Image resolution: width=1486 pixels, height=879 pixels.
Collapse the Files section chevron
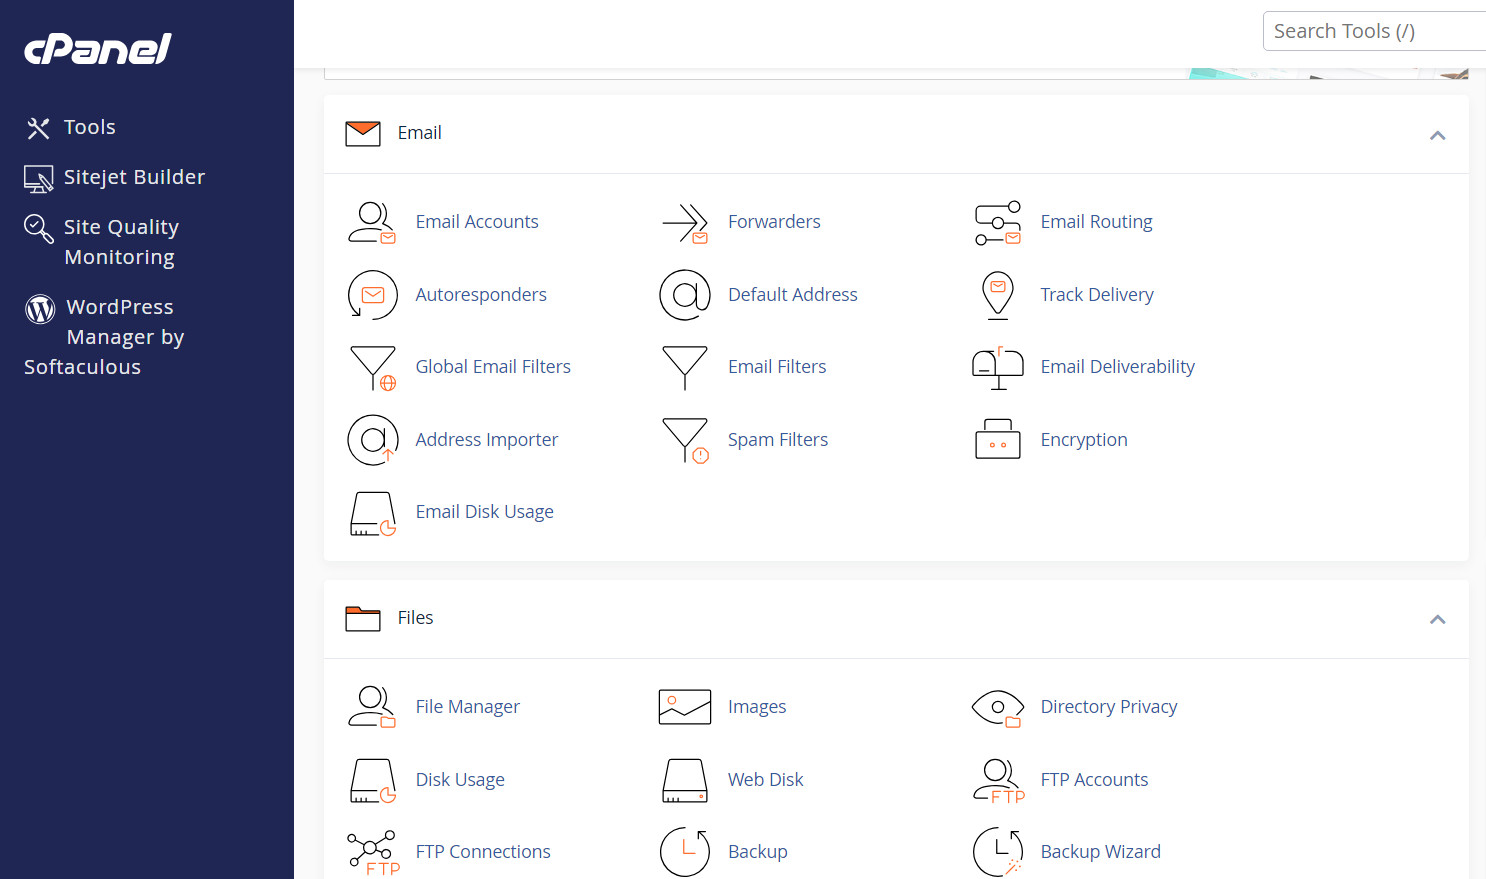(1437, 619)
